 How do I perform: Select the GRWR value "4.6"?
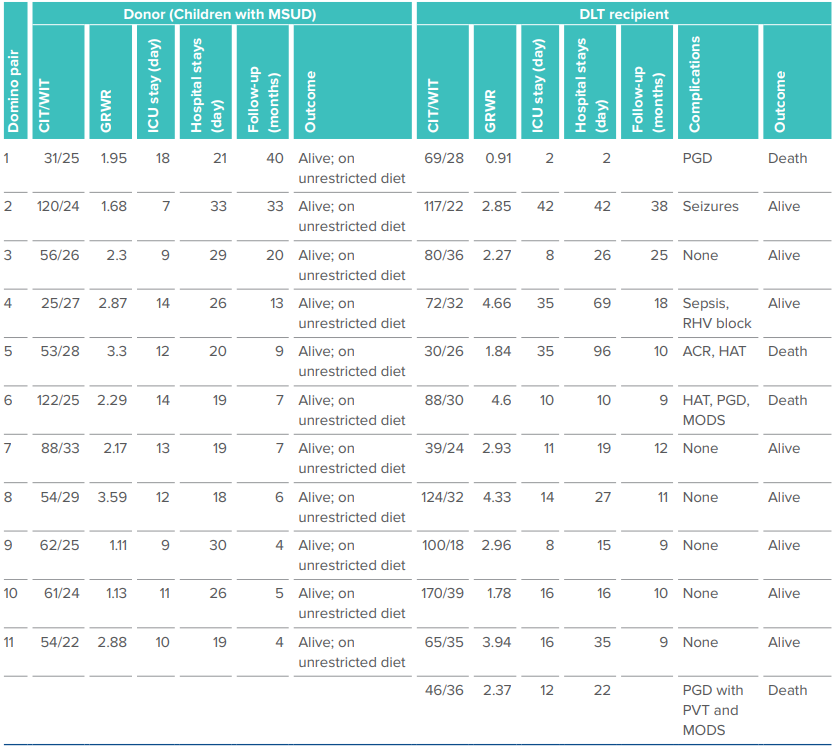tap(501, 400)
